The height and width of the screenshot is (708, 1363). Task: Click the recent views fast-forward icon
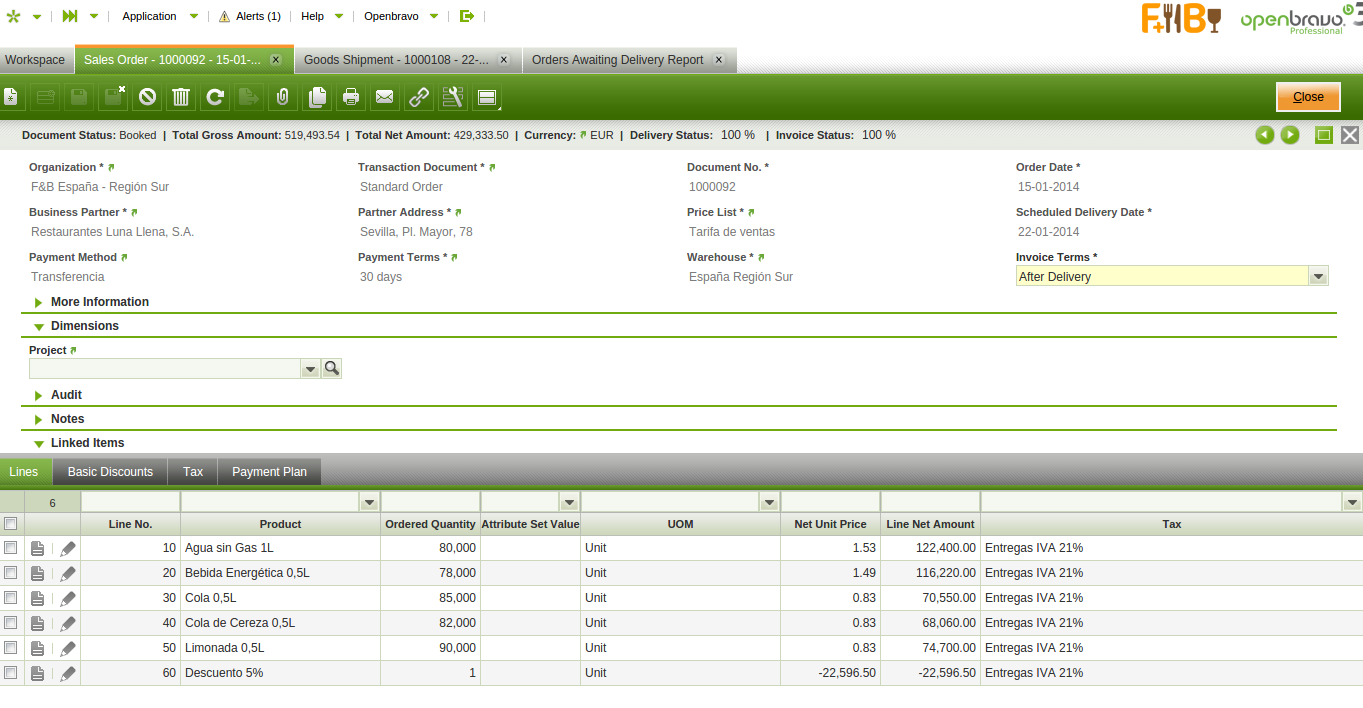tap(70, 16)
